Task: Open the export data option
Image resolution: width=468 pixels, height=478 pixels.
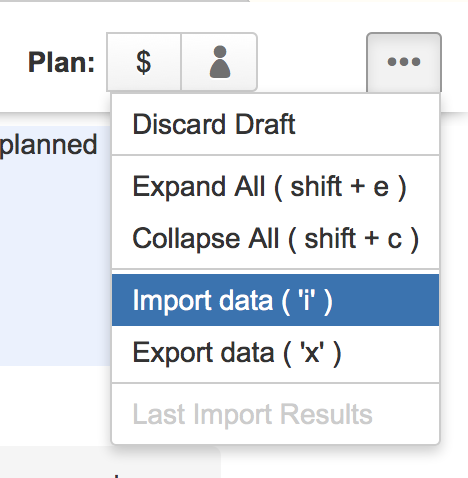Action: tap(275, 352)
